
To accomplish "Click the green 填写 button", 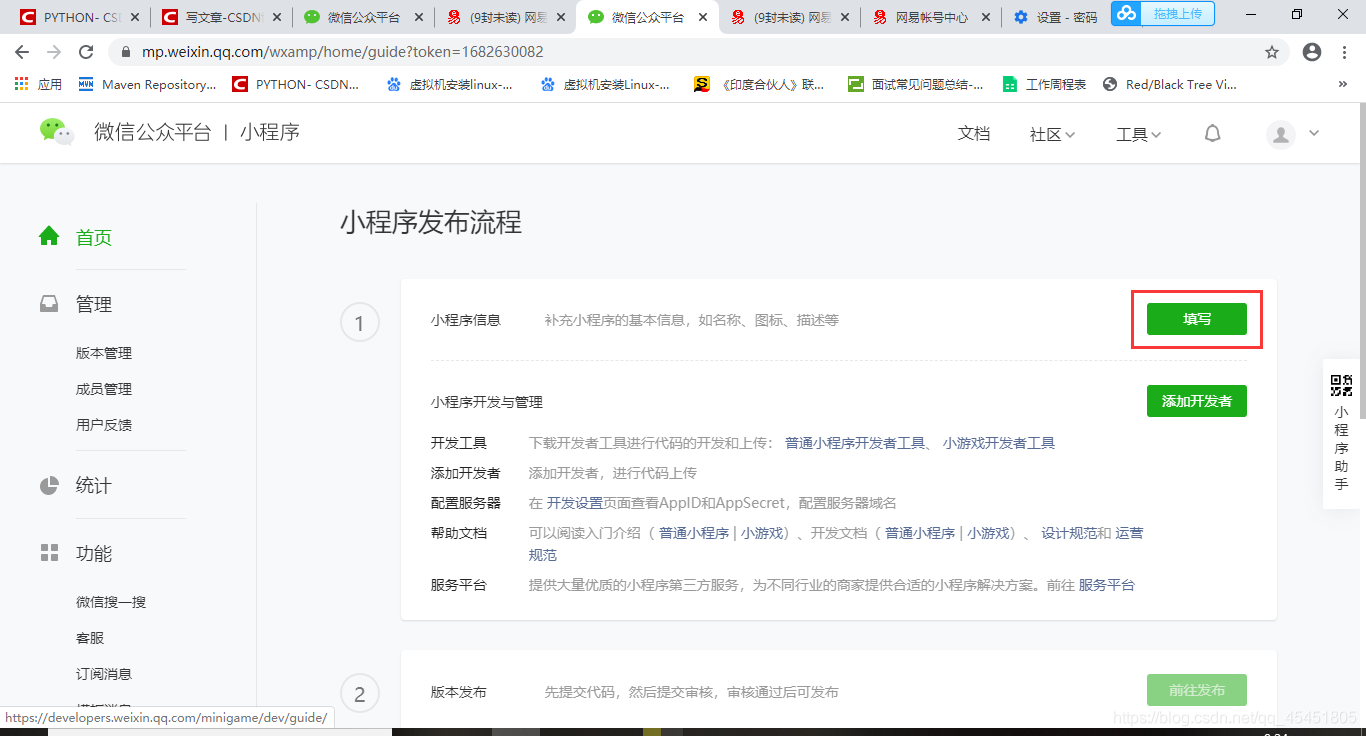I will [1197, 319].
